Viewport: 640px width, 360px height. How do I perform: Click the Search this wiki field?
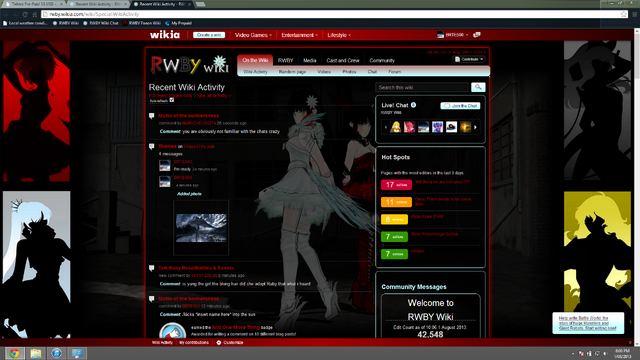[x=422, y=87]
